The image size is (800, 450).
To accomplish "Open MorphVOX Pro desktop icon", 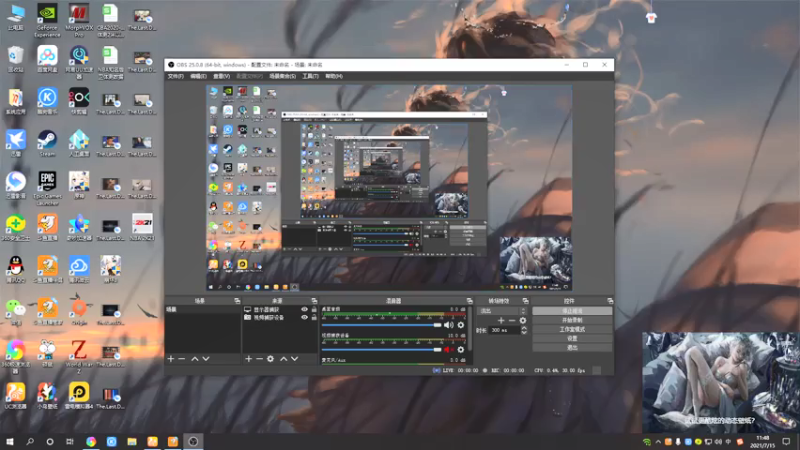I will click(x=79, y=20).
